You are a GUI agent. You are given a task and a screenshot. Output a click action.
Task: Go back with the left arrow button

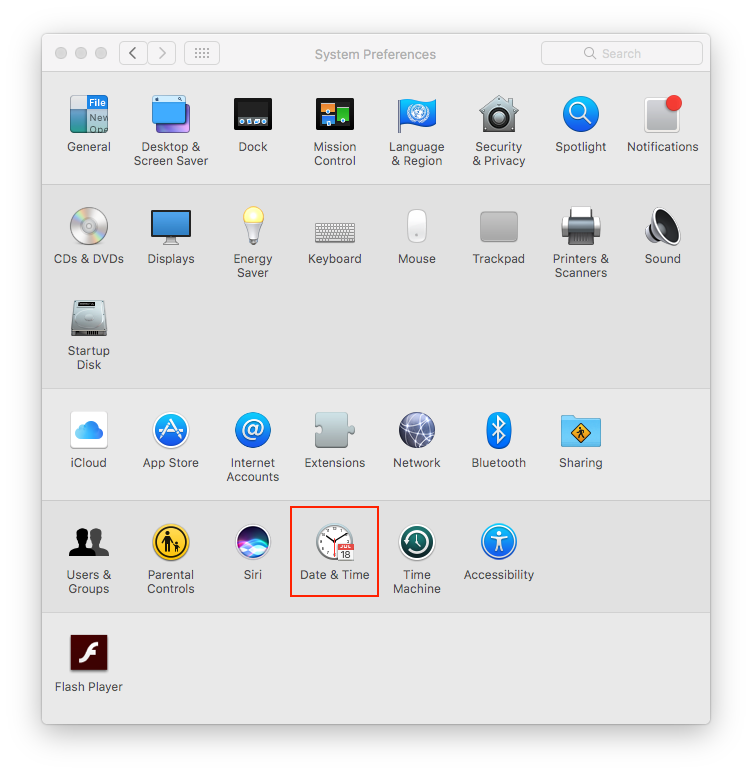[x=133, y=53]
